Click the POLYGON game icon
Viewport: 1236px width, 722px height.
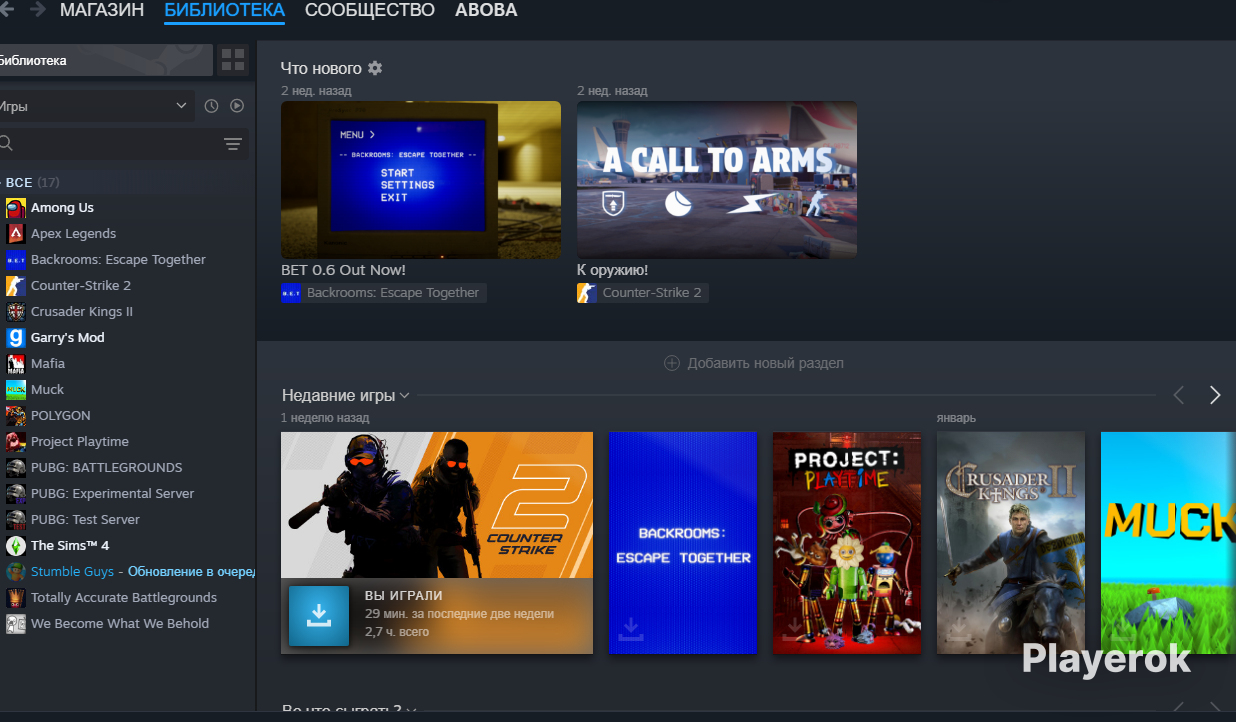[16, 416]
